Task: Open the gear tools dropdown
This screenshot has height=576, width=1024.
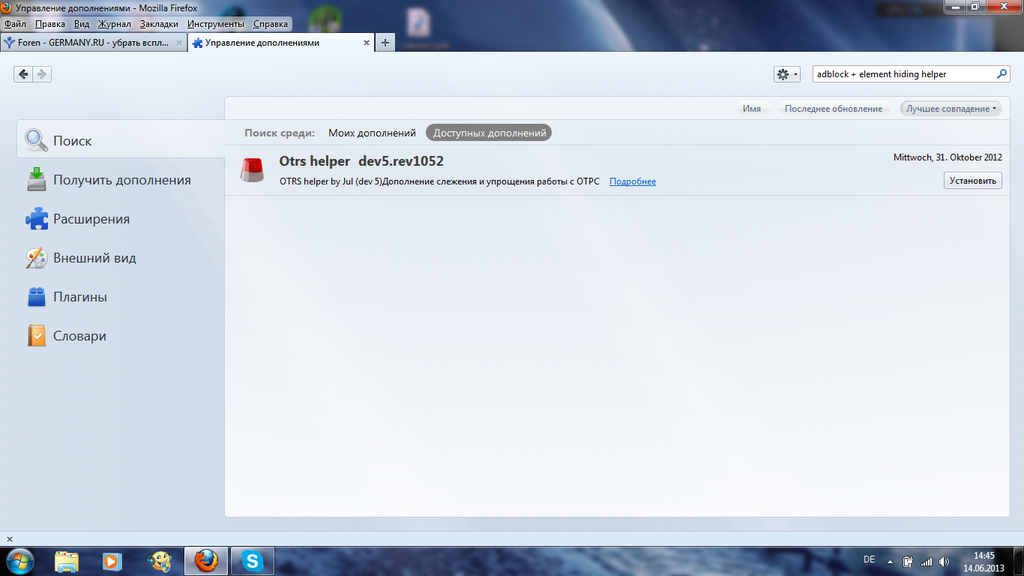Action: 787,74
